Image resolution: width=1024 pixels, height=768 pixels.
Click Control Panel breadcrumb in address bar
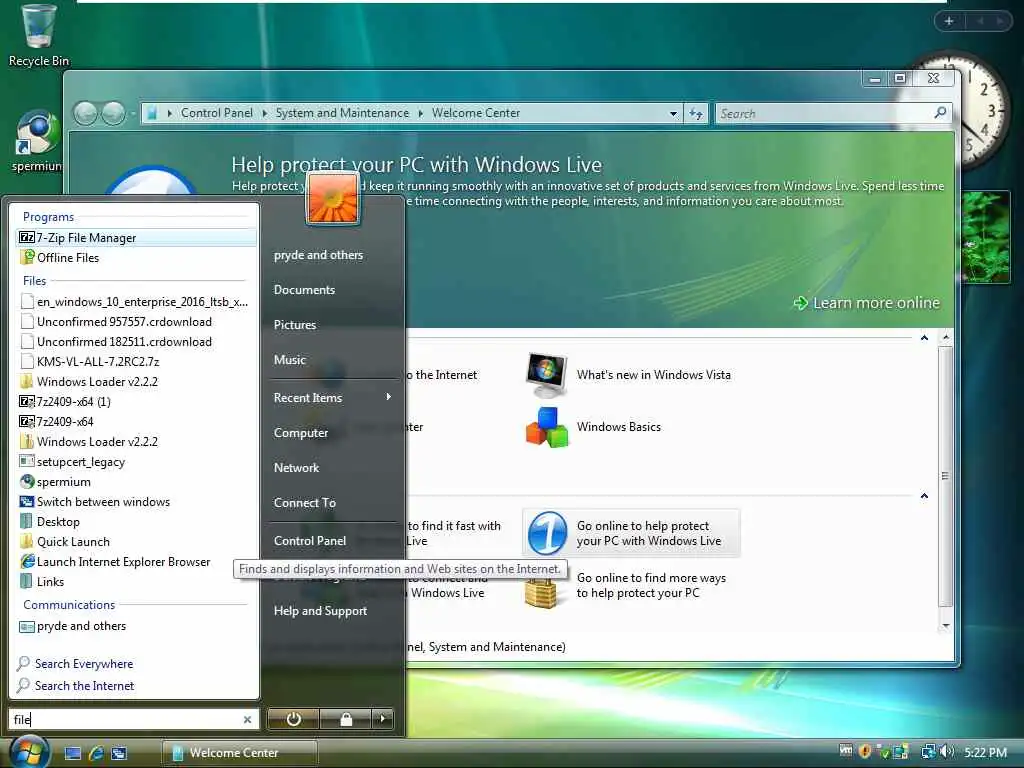point(216,113)
